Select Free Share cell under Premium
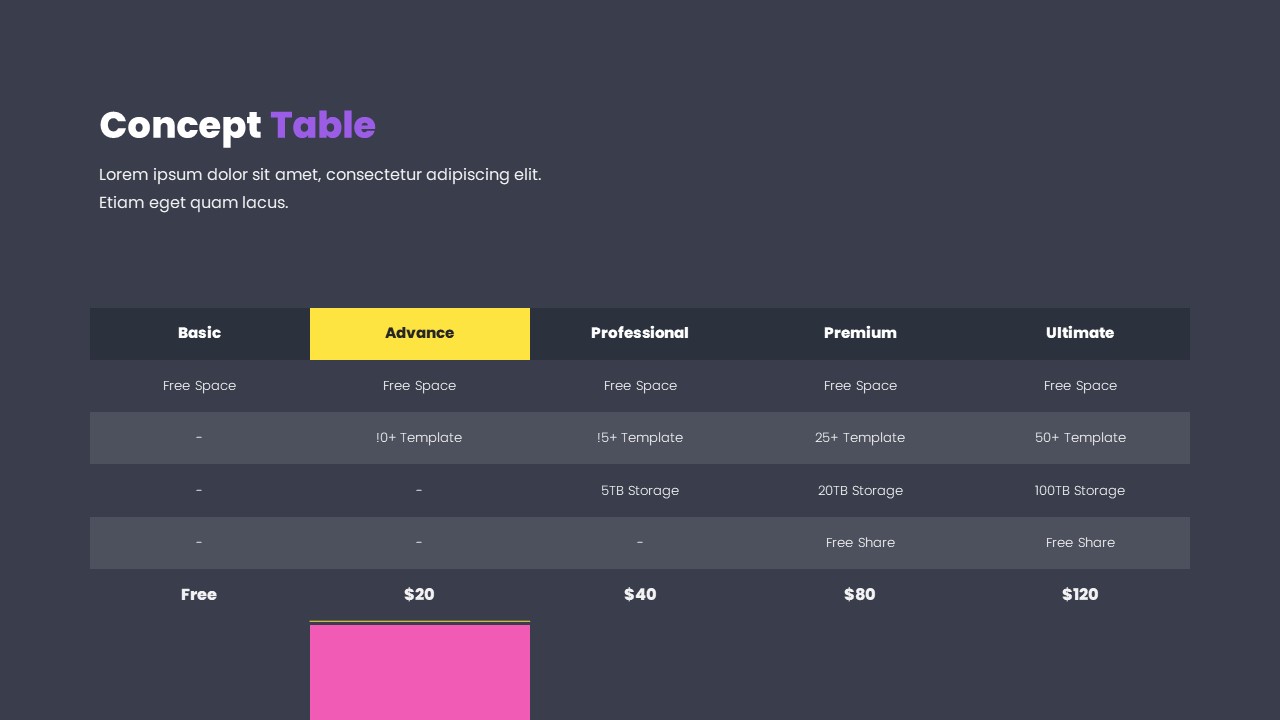 pyautogui.click(x=860, y=542)
